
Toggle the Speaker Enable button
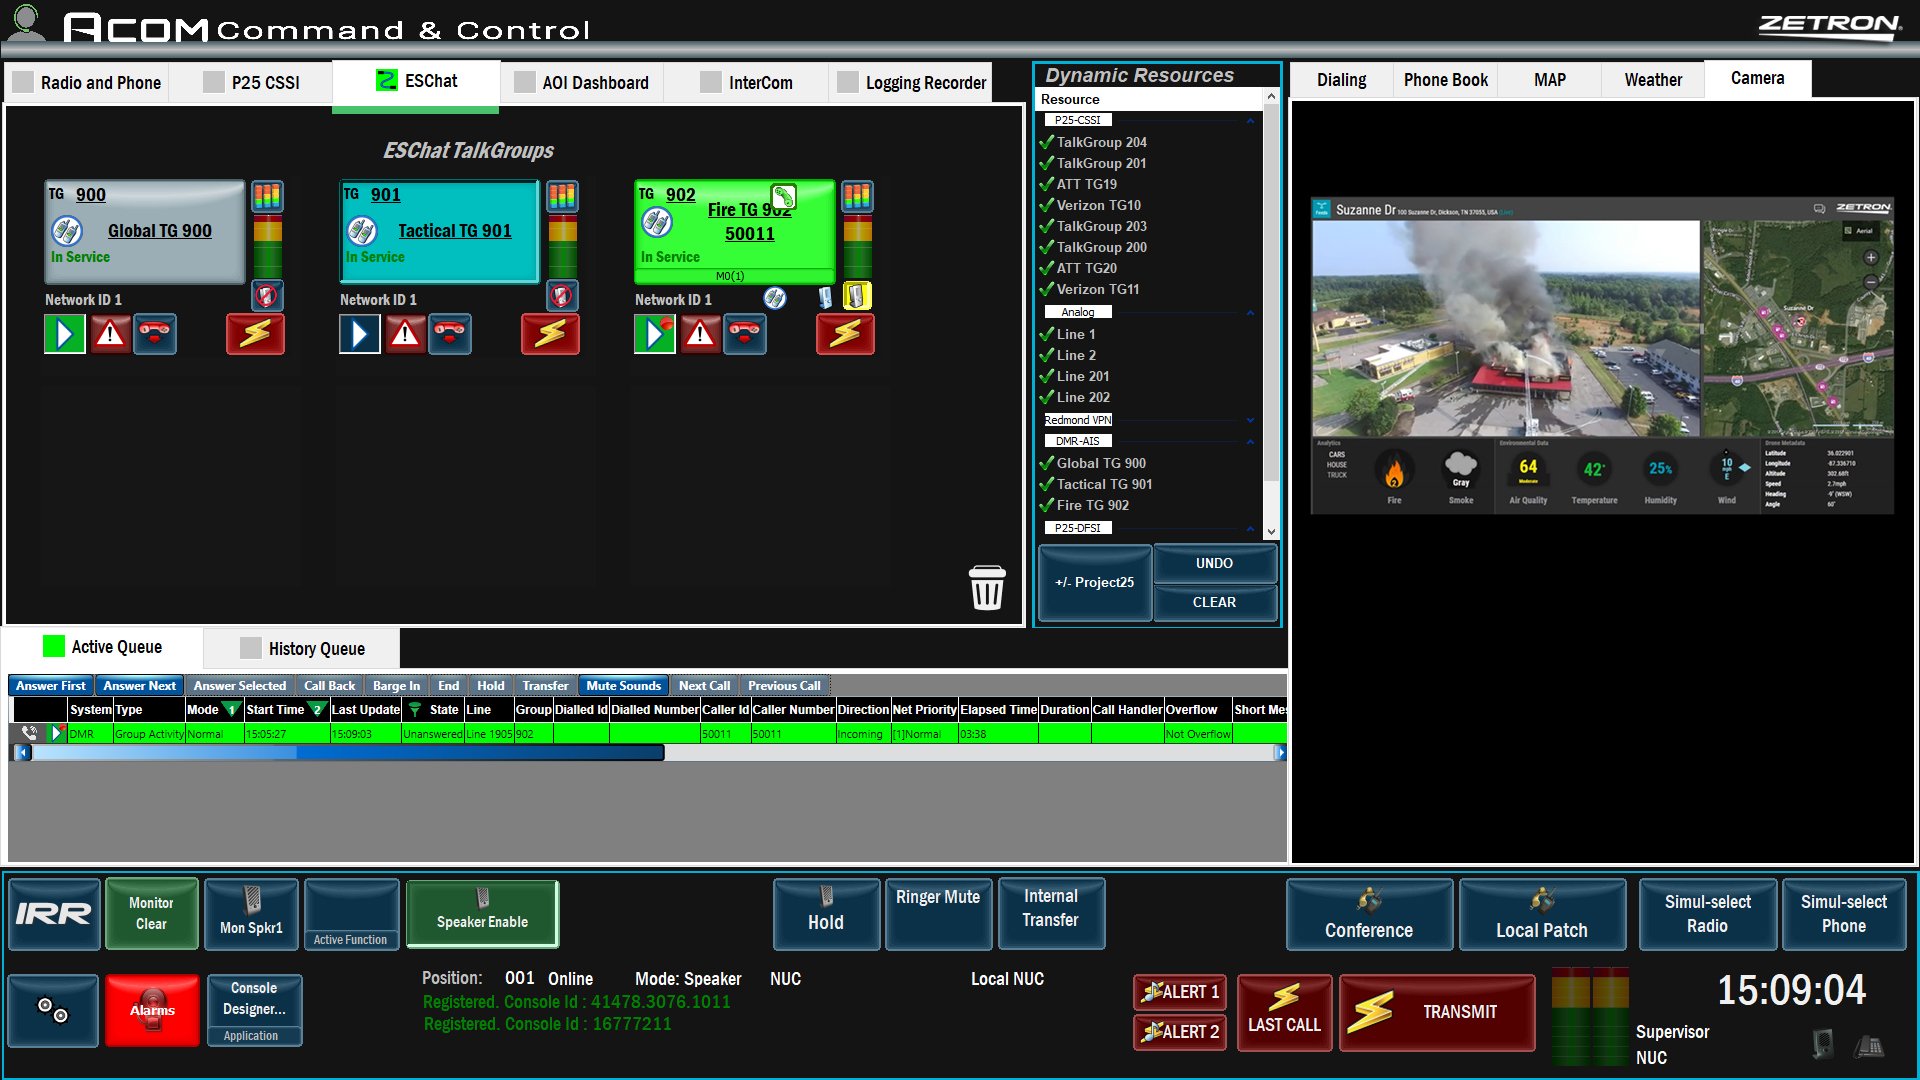click(x=482, y=914)
